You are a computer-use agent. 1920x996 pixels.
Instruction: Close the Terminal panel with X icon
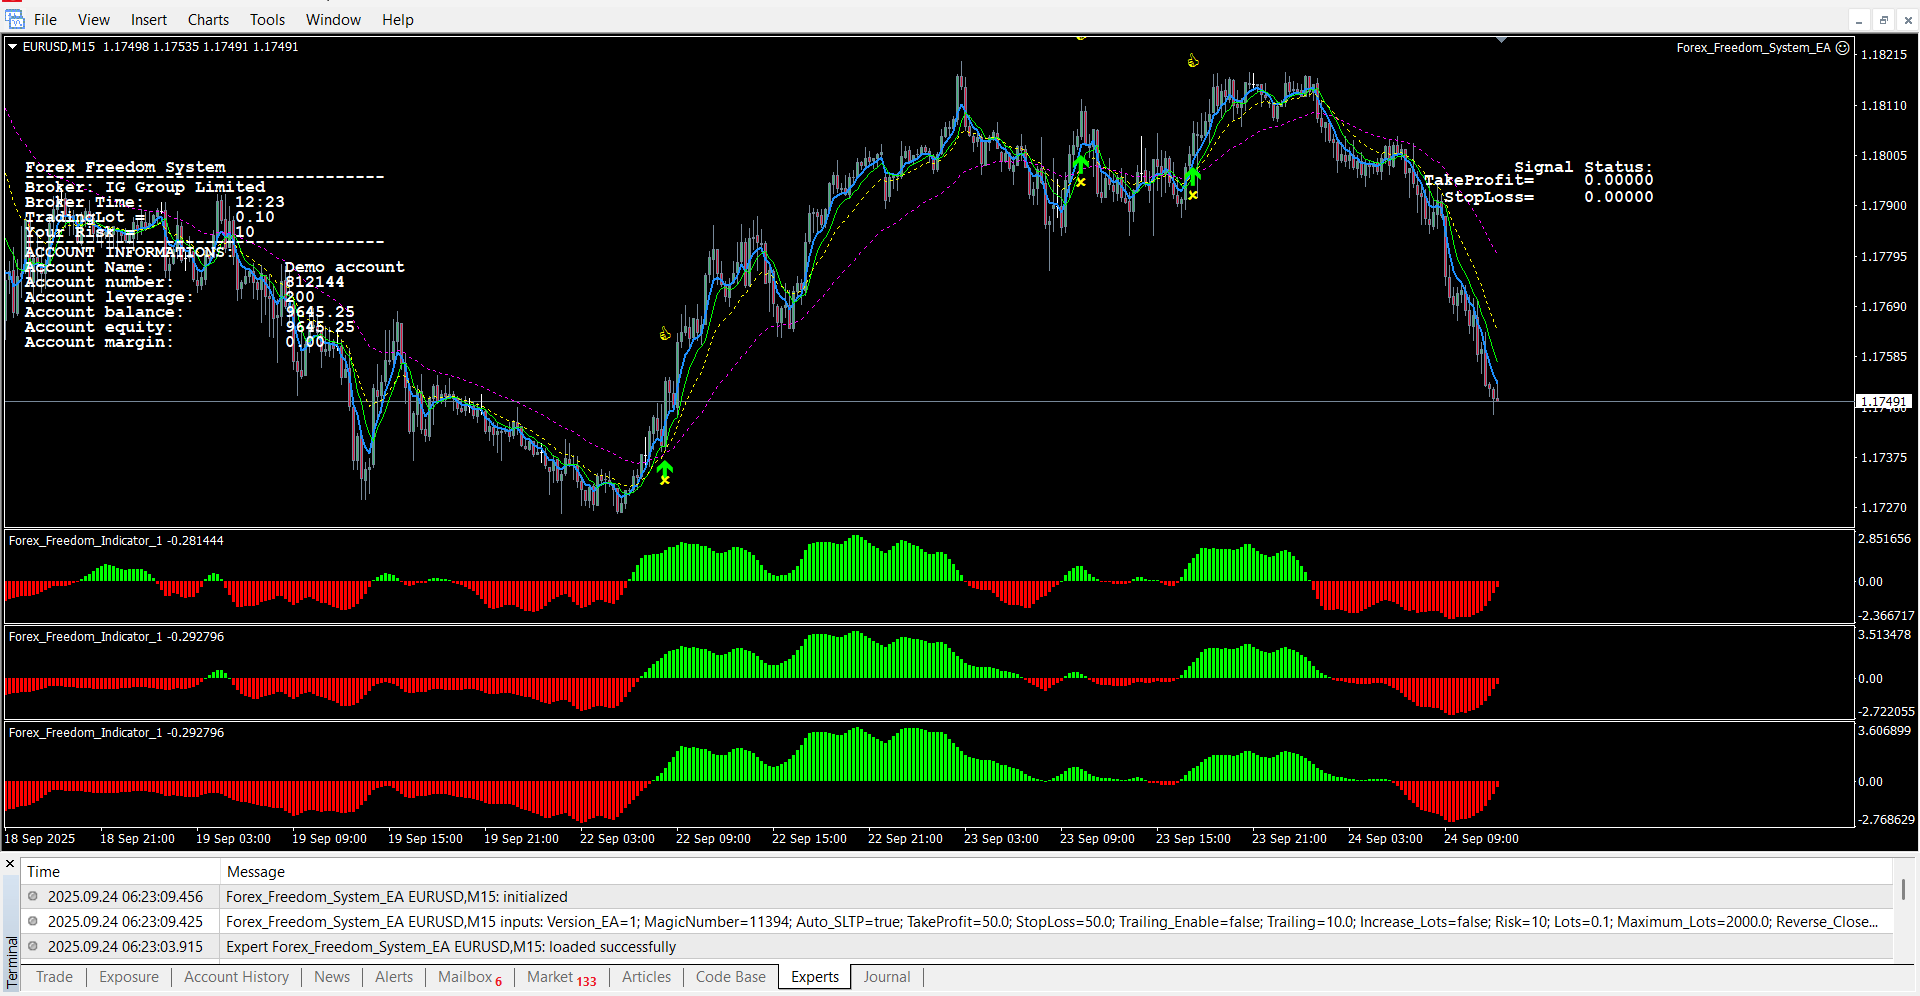10,864
